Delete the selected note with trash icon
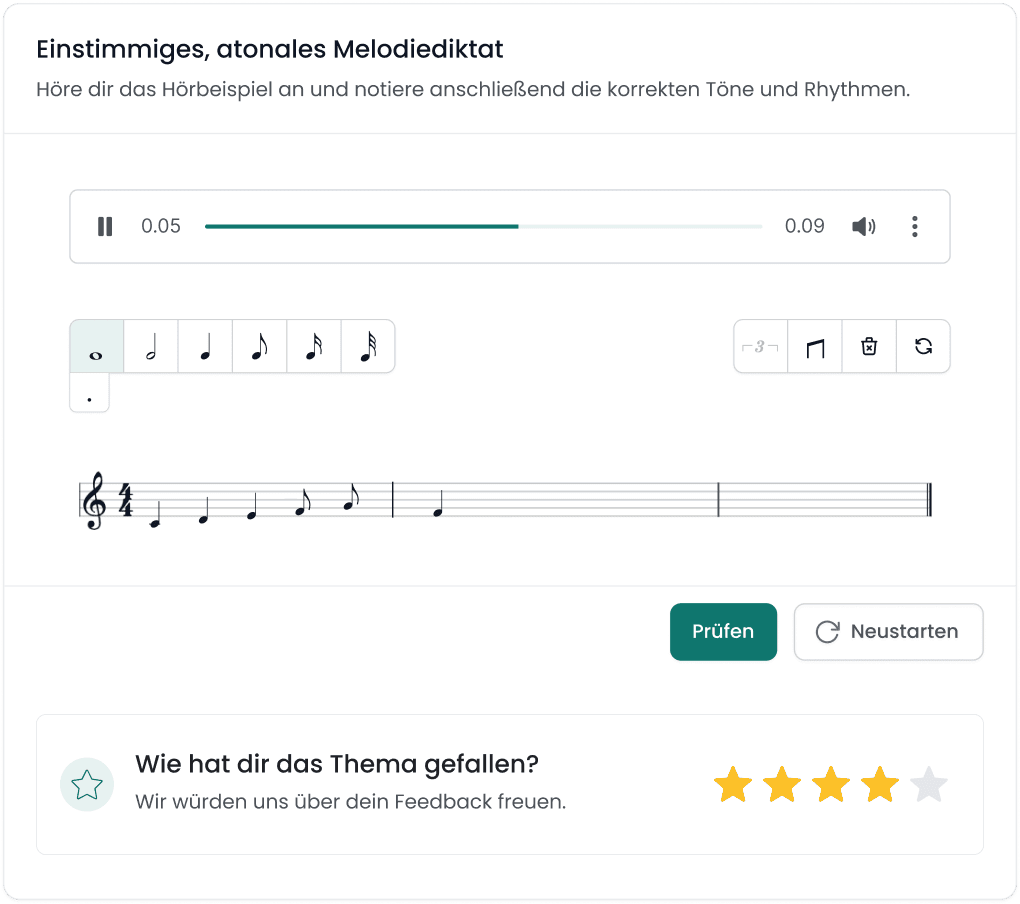The image size is (1020, 904). tap(868, 346)
